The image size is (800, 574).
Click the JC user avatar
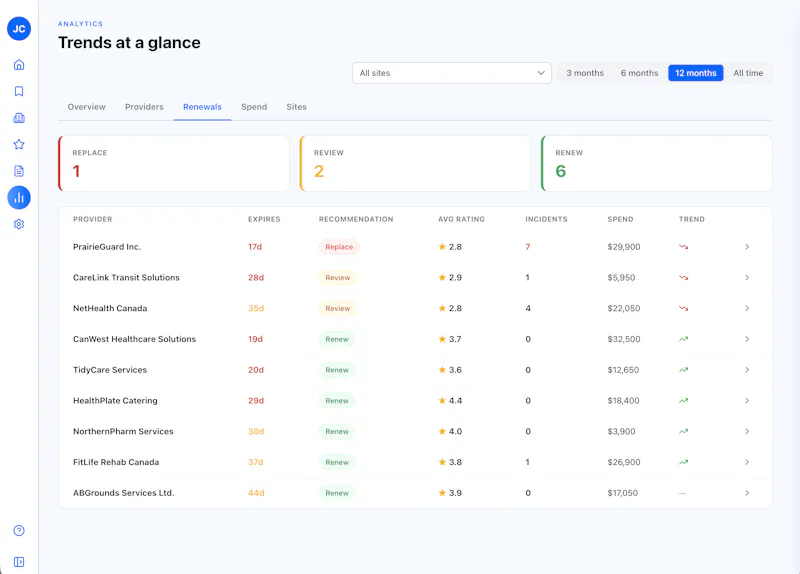19,29
